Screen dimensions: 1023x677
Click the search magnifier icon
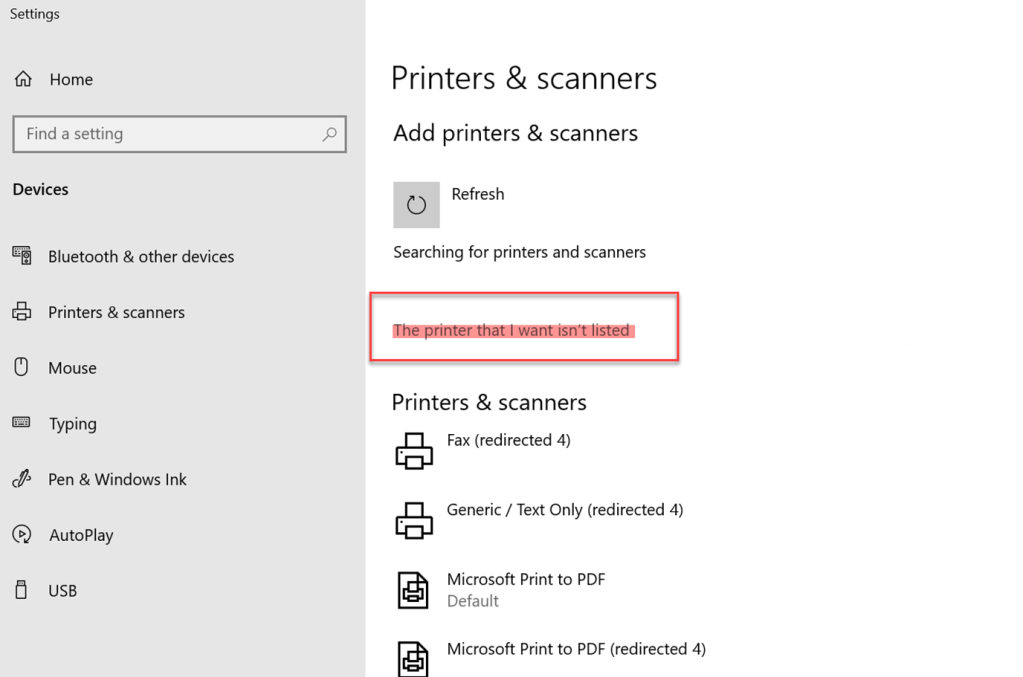point(329,134)
